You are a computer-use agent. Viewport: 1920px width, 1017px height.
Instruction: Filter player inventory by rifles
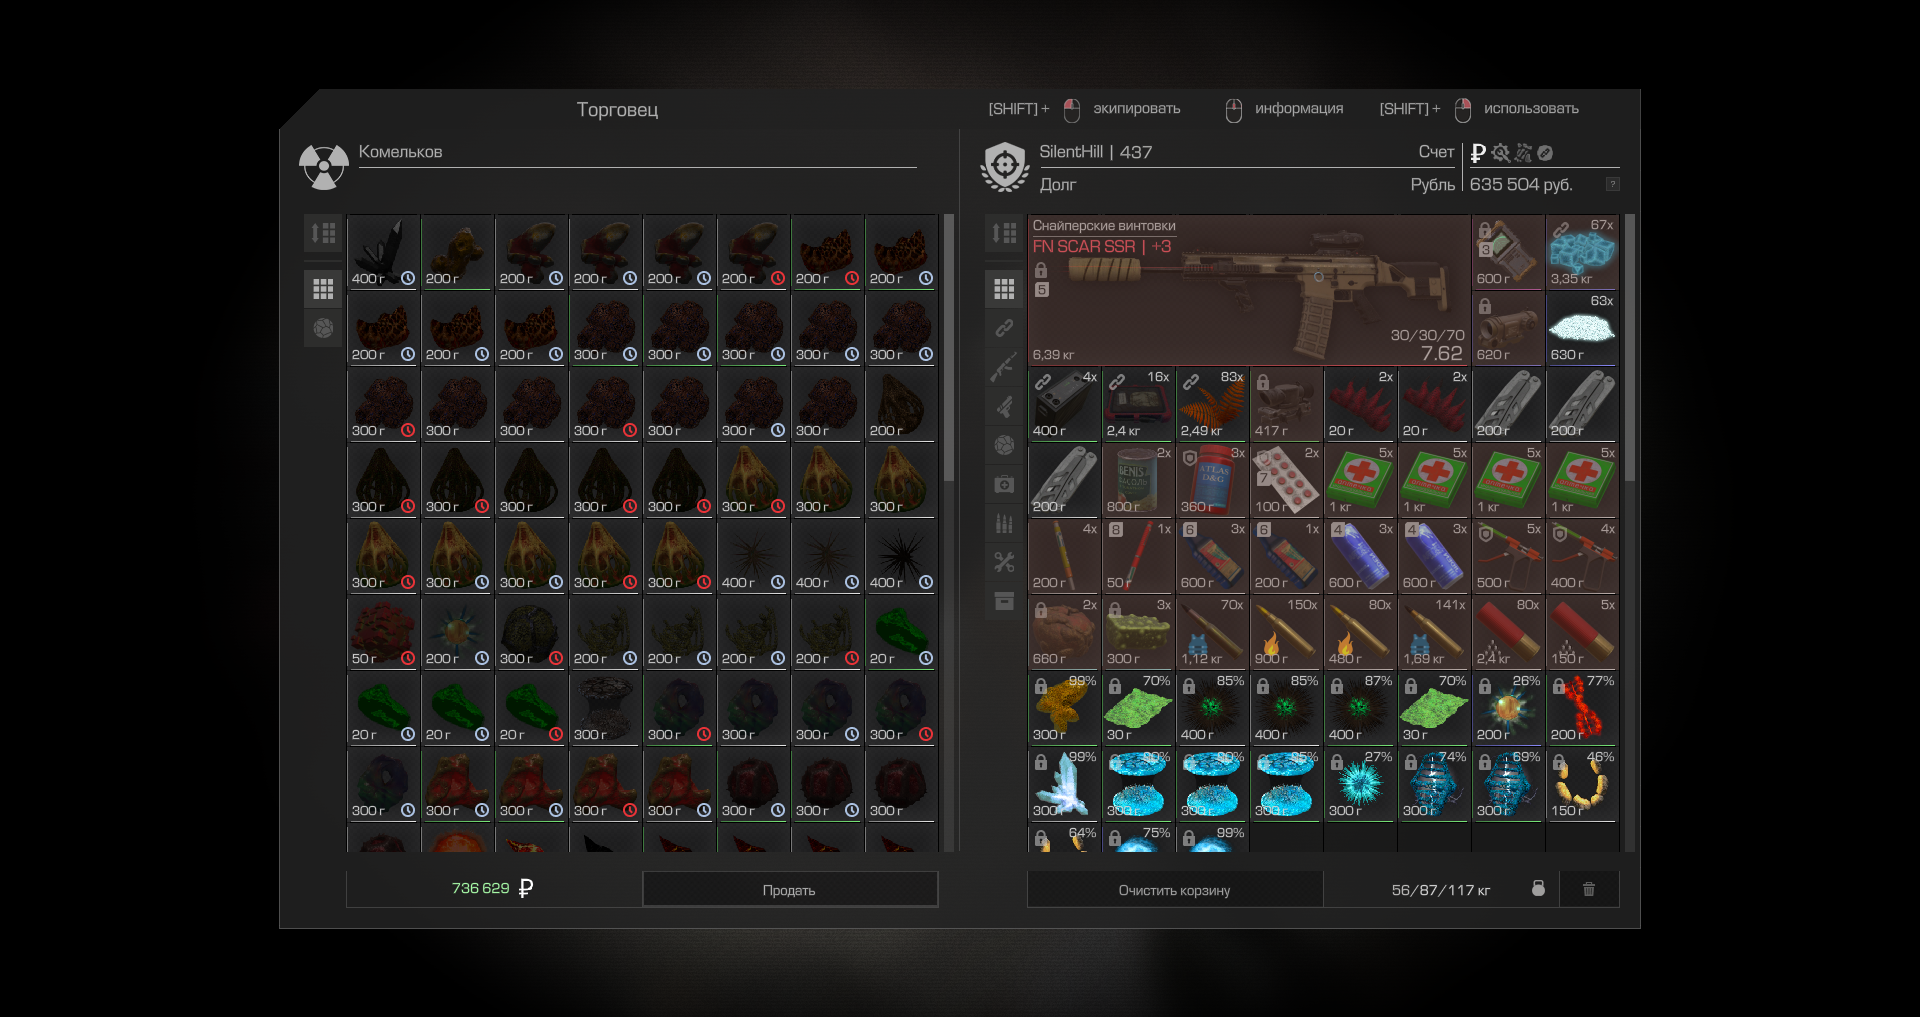coord(1004,367)
